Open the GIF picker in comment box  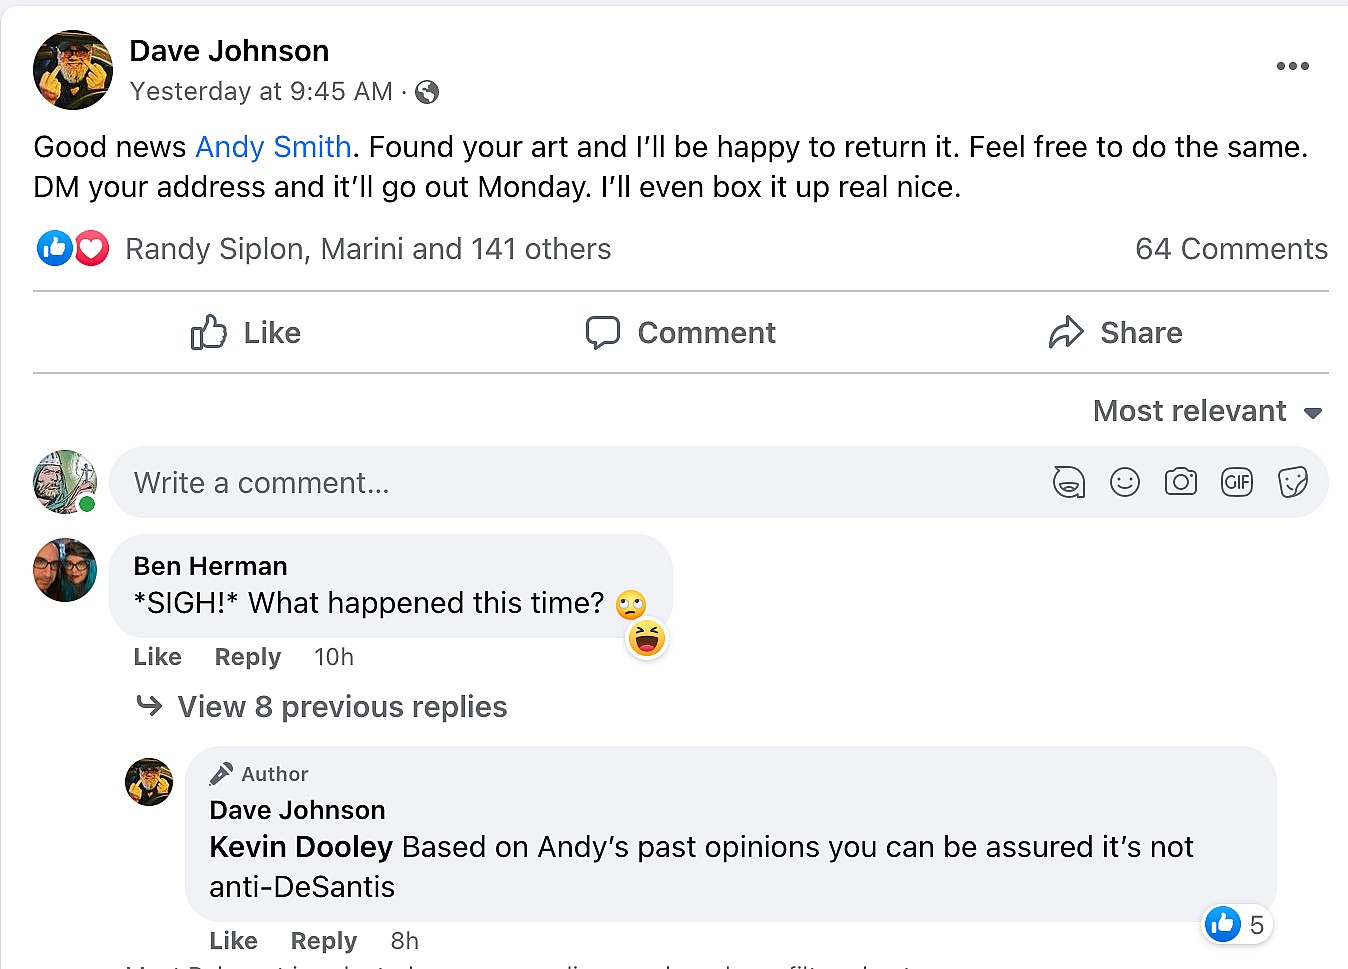[x=1236, y=483]
